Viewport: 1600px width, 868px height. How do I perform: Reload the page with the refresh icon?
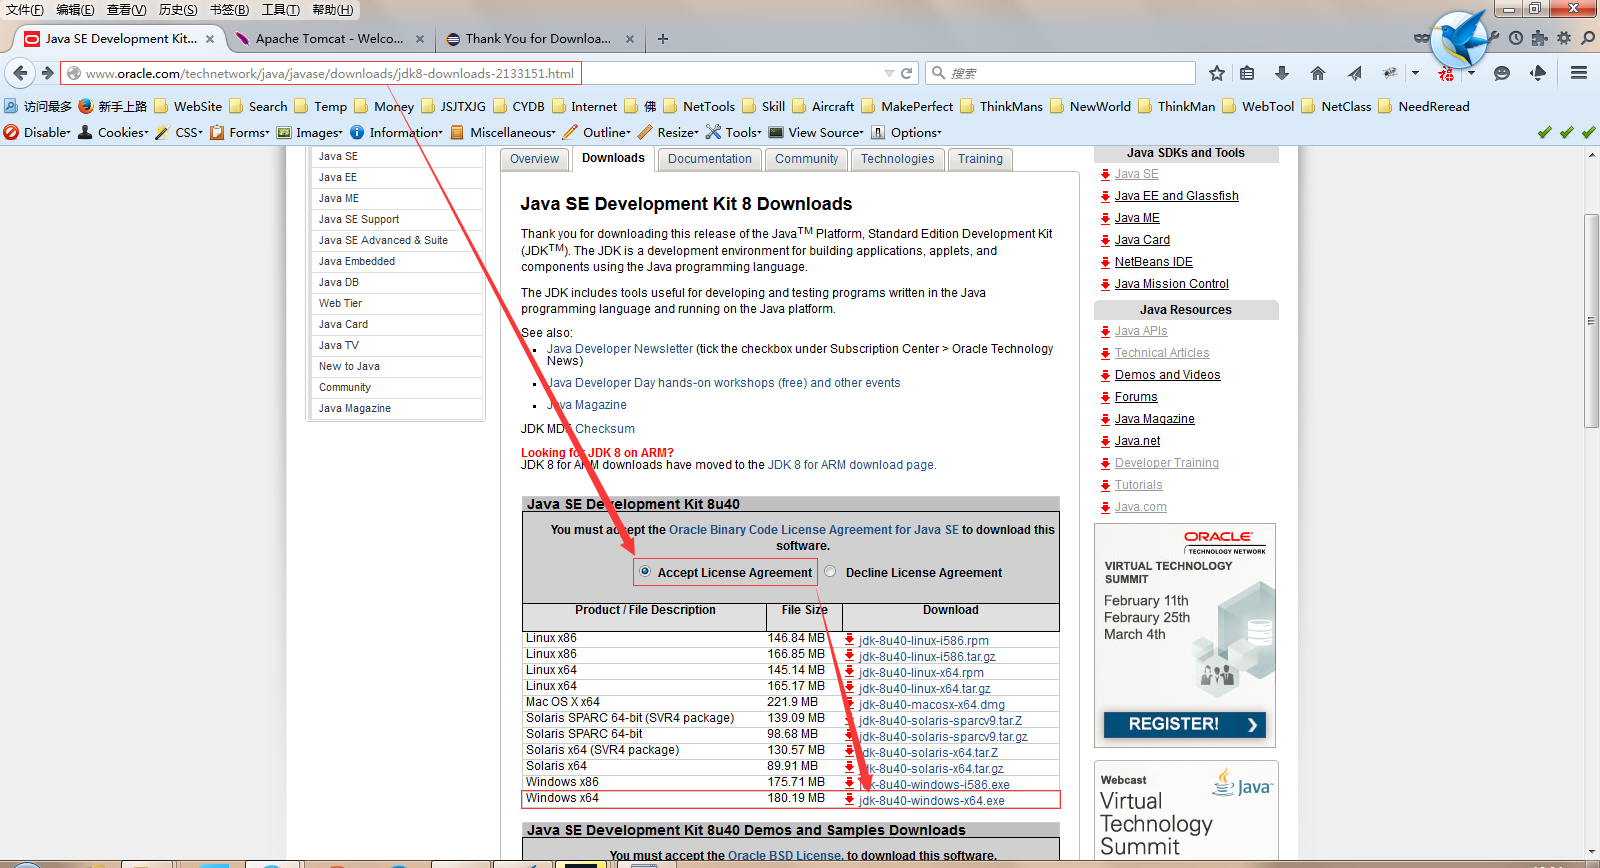tap(907, 73)
